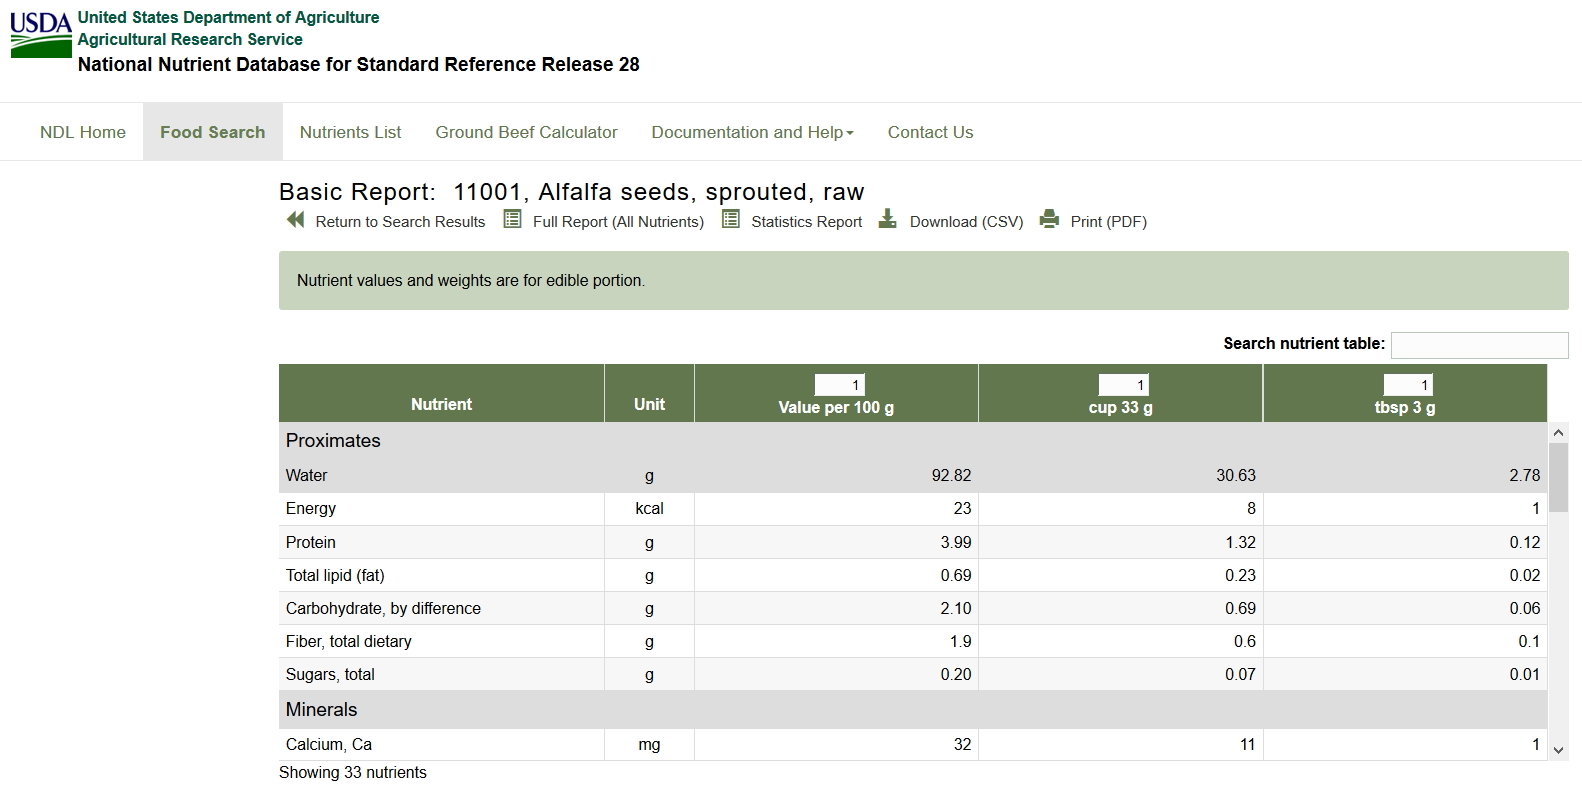Click the Return to Search Results arrow icon
Viewport: 1582px width, 796px height.
tap(295, 220)
